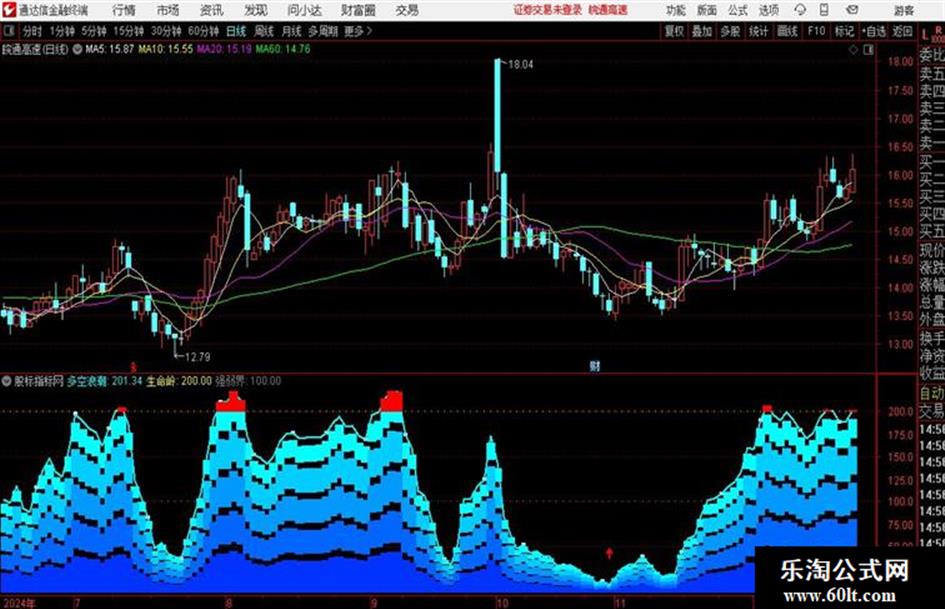
Task: Click the 叠加 toolbar button
Action: point(702,31)
